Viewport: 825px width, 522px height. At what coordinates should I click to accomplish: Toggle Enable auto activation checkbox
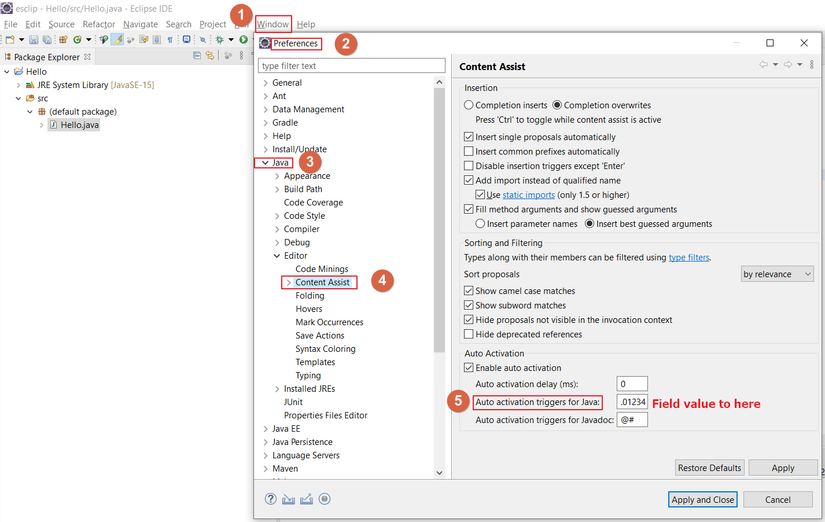(469, 368)
